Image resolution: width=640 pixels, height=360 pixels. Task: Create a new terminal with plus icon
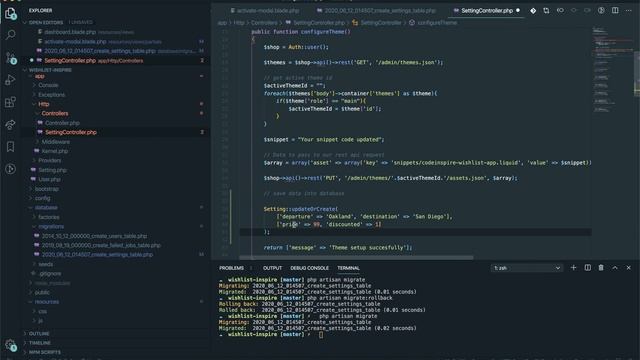pyautogui.click(x=573, y=268)
